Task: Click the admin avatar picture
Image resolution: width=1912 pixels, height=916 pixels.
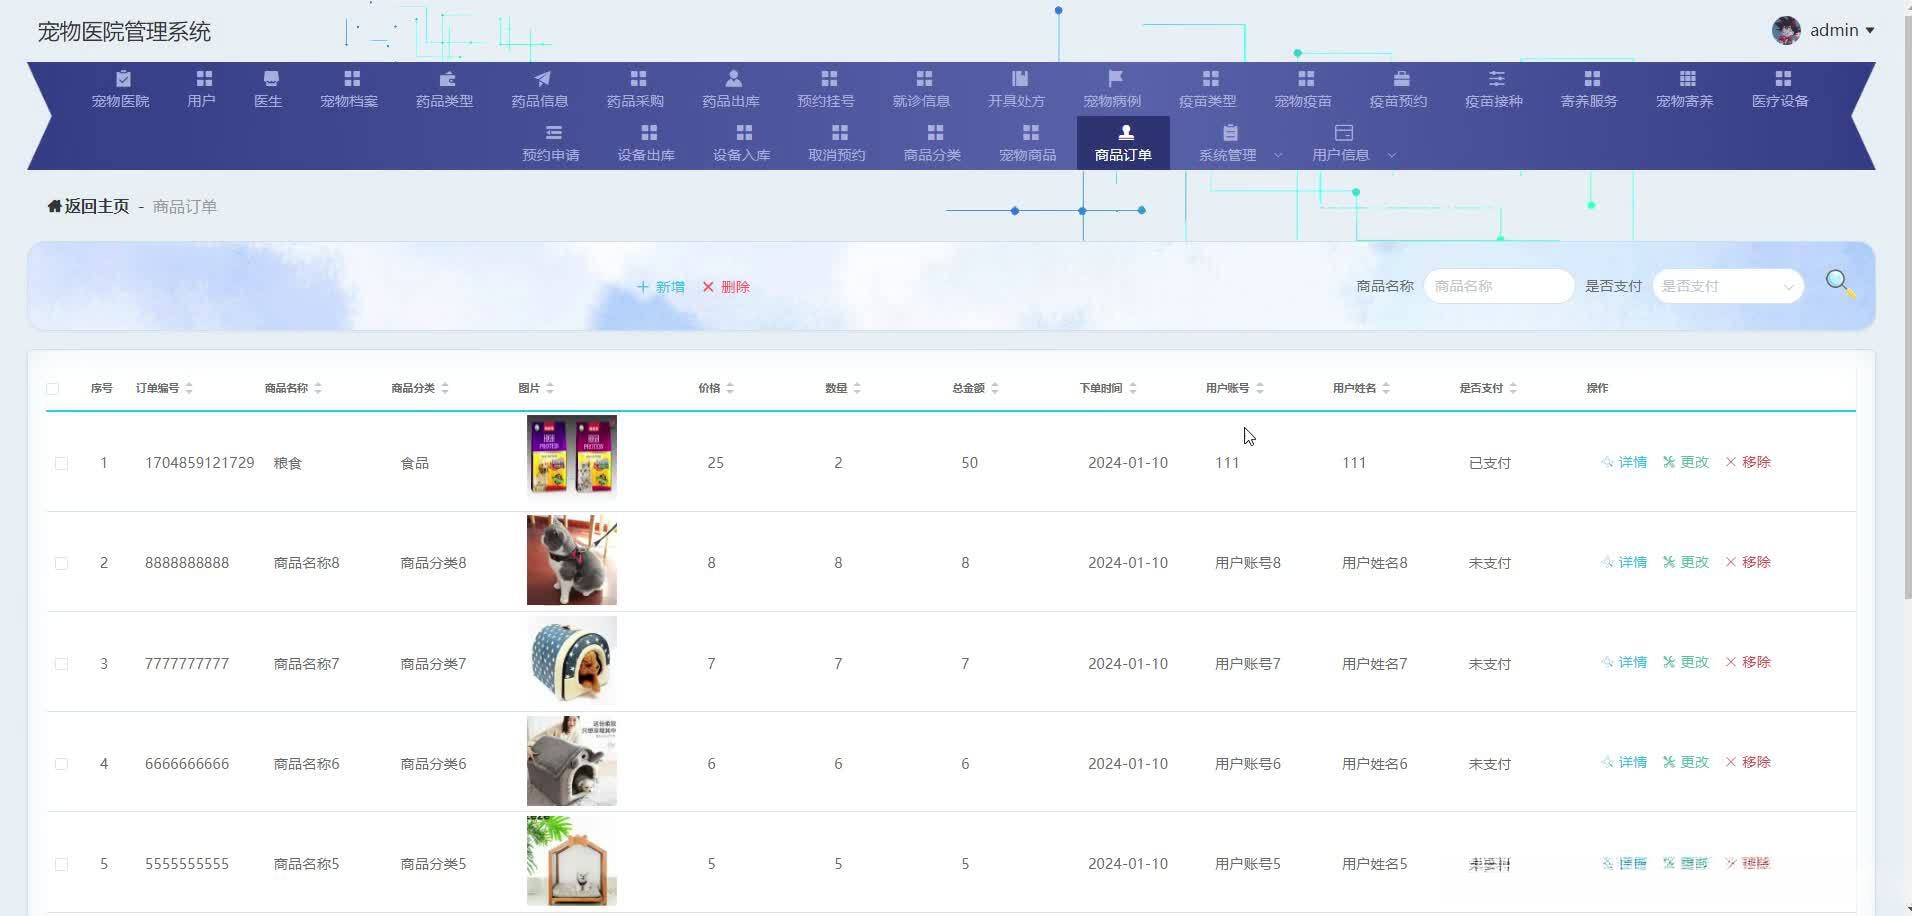Action: [1786, 30]
